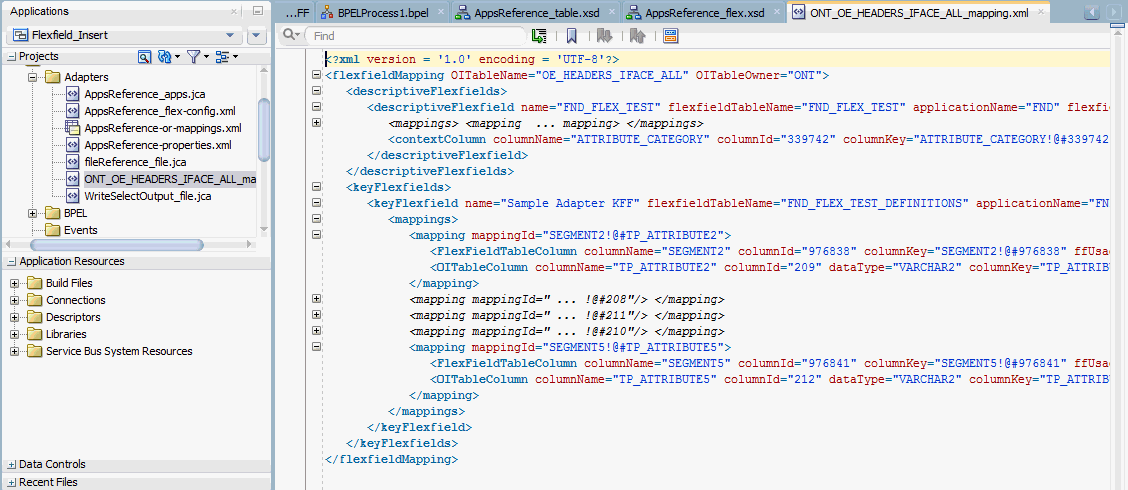The width and height of the screenshot is (1128, 490).
Task: Select AppsReference_flex-config.xml in the tree
Action: pos(160,111)
